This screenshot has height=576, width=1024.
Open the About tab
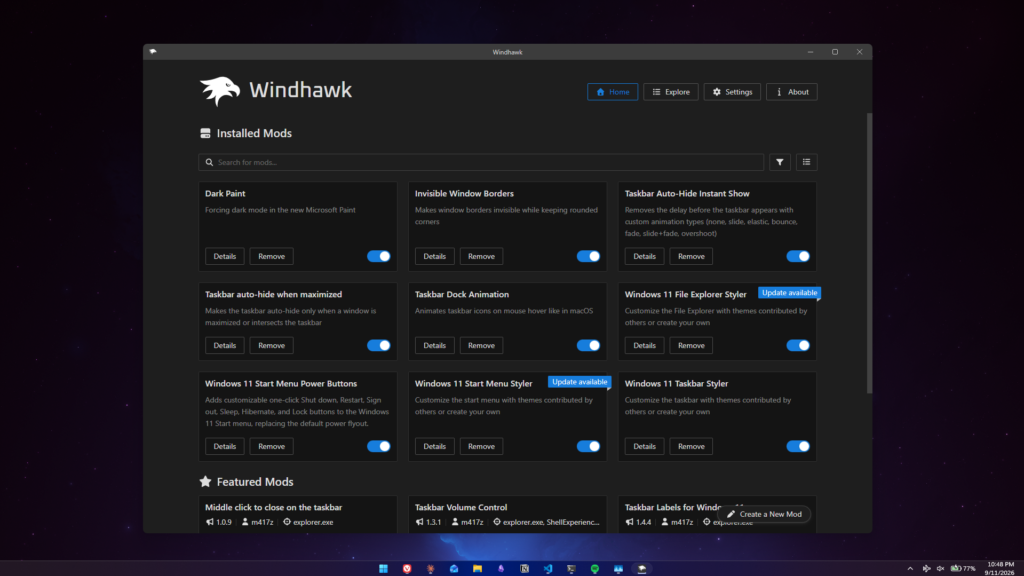(x=792, y=92)
